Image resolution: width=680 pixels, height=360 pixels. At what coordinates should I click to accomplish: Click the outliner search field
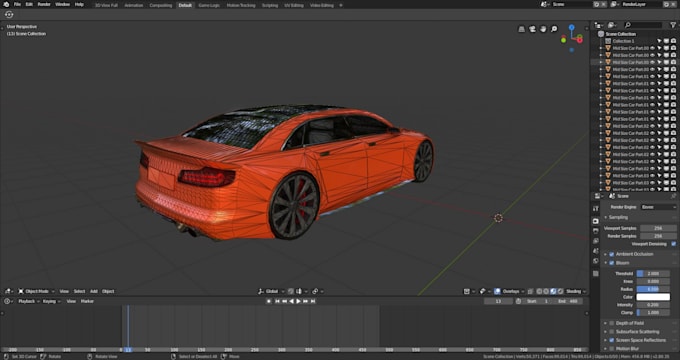(643, 25)
